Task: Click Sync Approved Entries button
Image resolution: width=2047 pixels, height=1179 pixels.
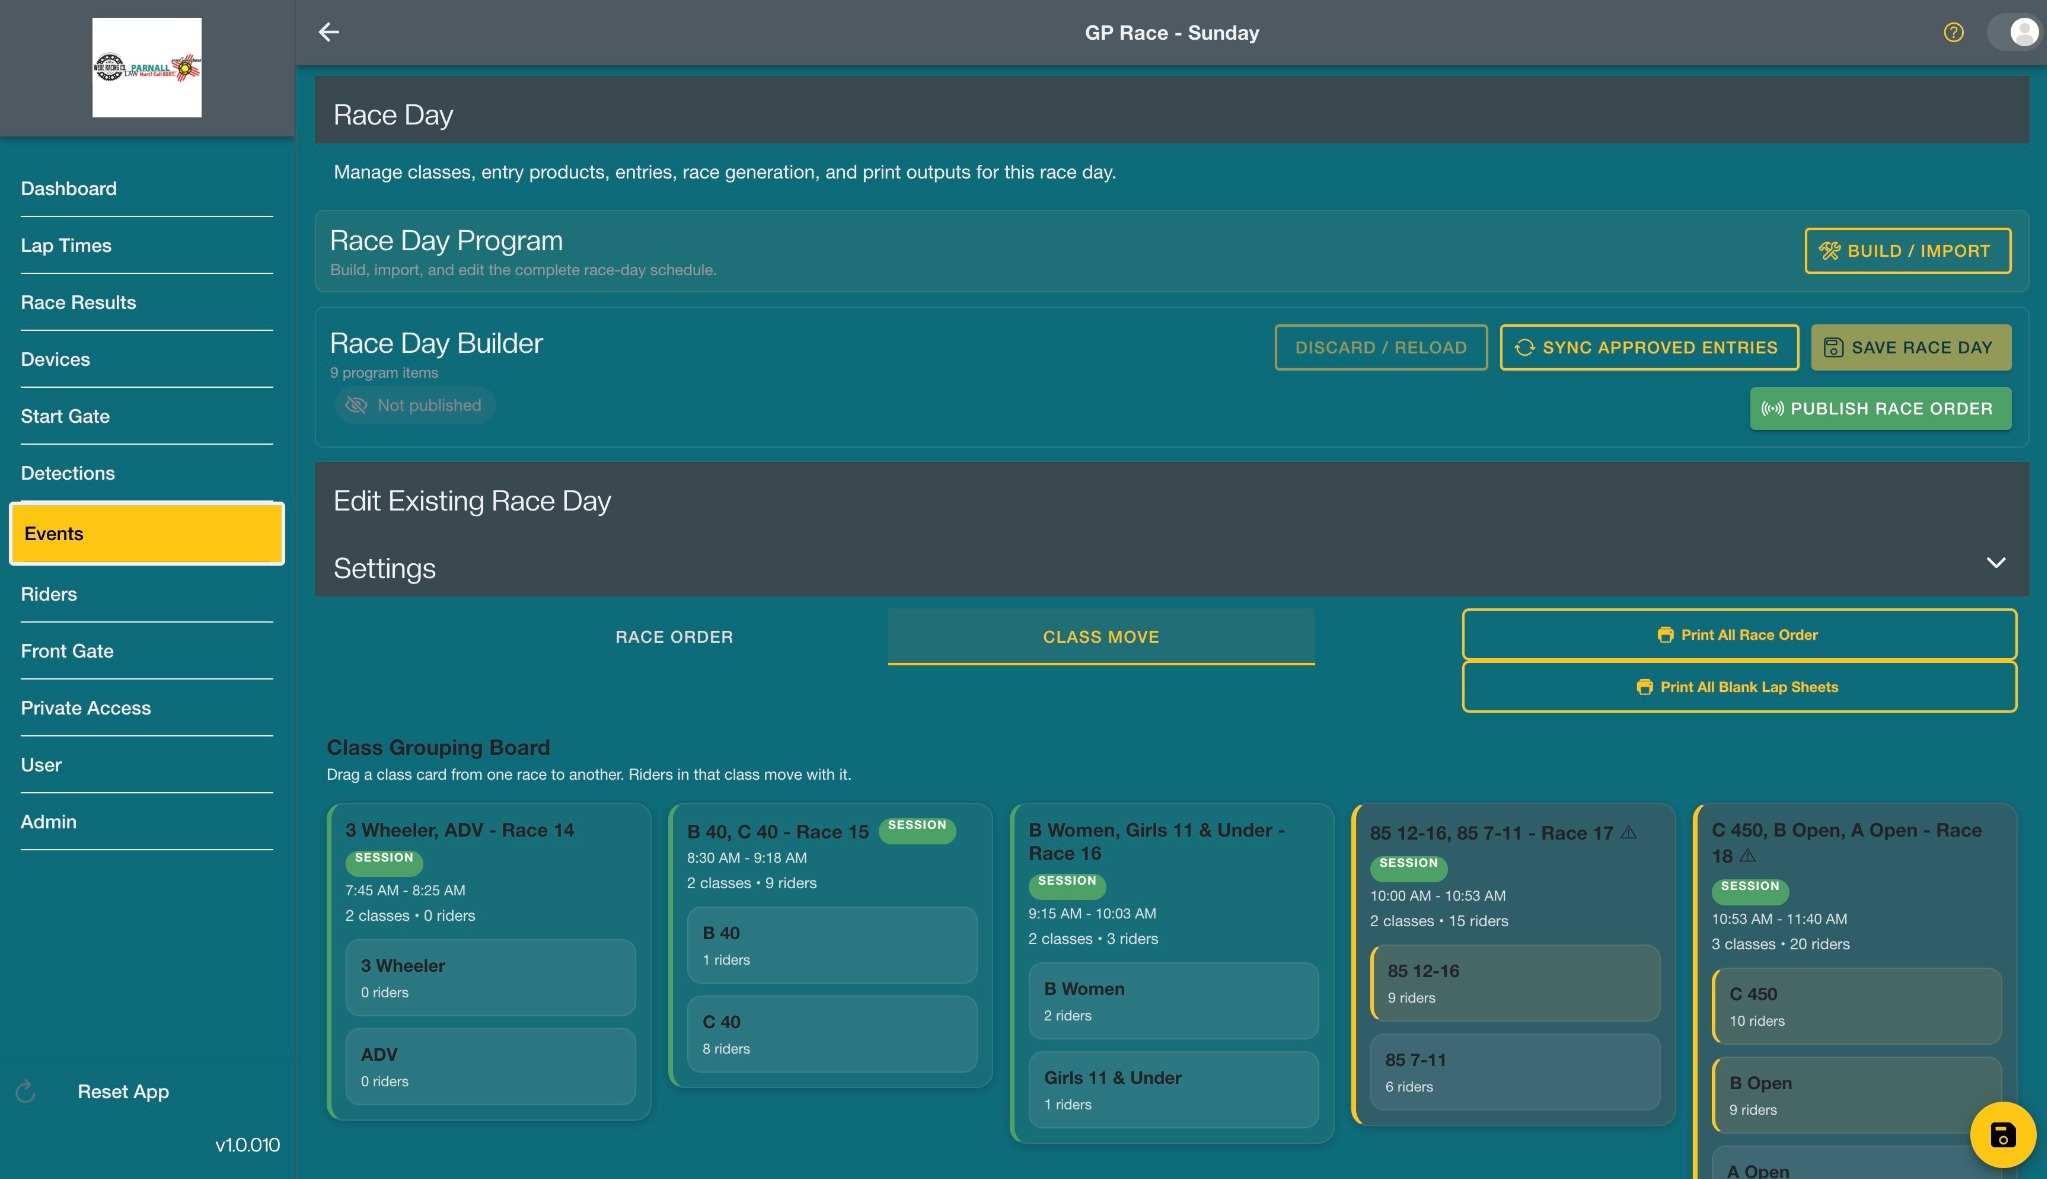Action: (1649, 347)
